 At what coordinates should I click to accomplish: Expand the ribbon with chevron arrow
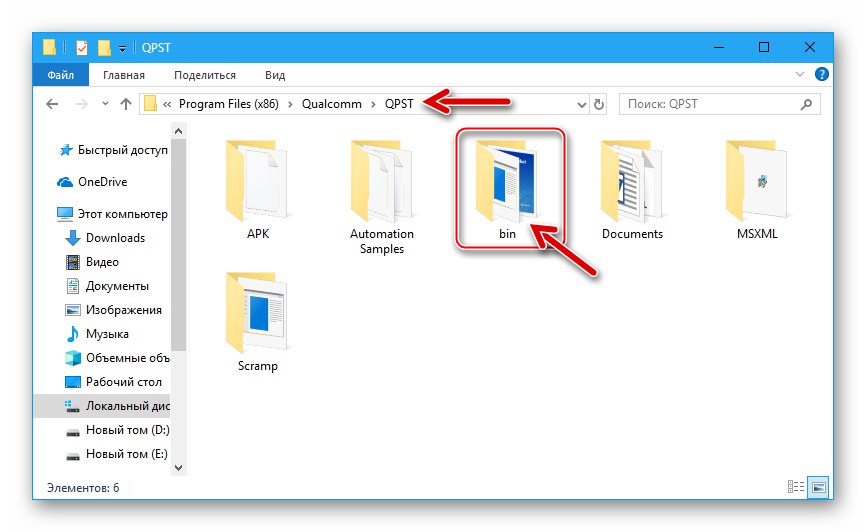(799, 74)
